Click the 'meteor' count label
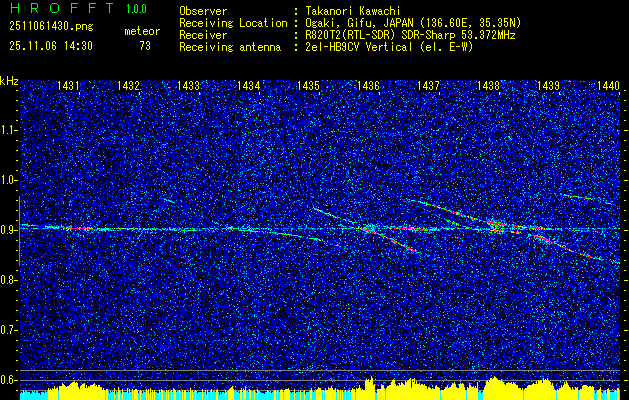 (x=142, y=31)
